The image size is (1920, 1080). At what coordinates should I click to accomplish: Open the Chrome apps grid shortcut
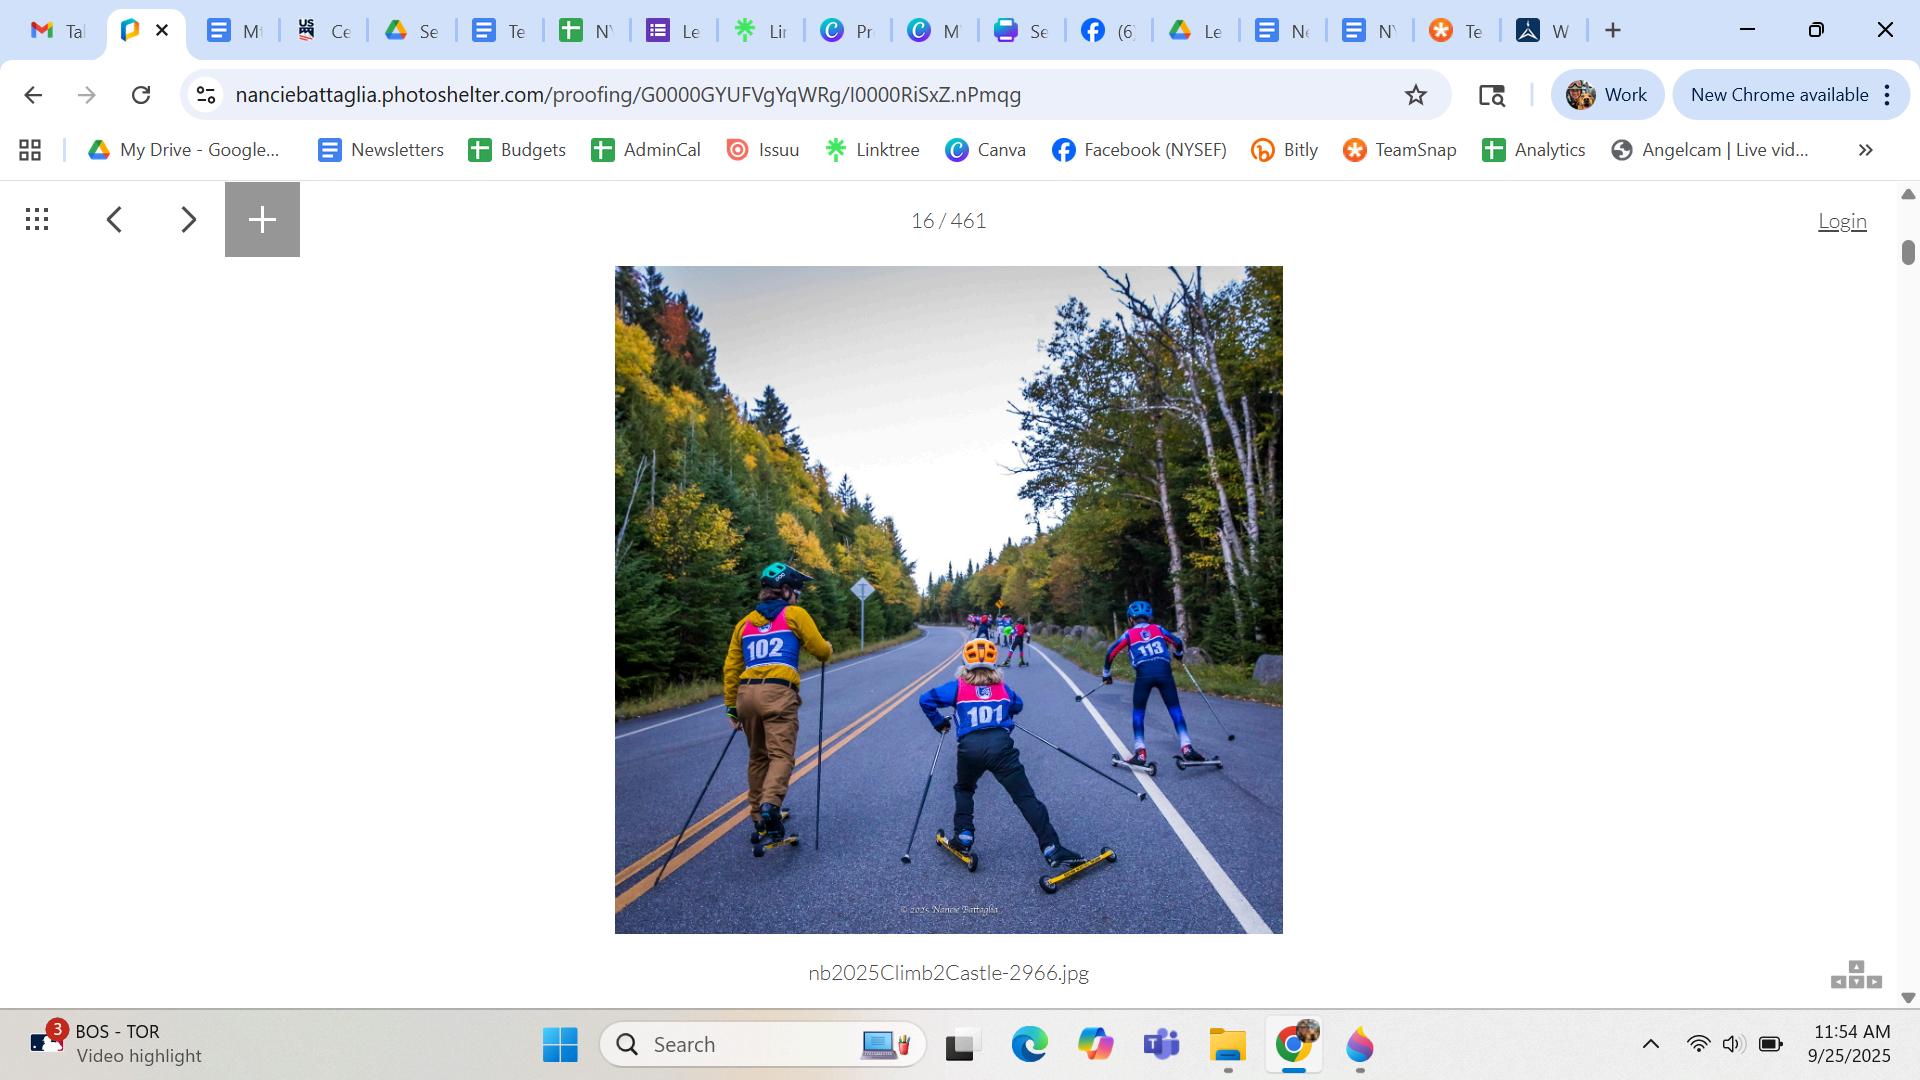click(30, 150)
